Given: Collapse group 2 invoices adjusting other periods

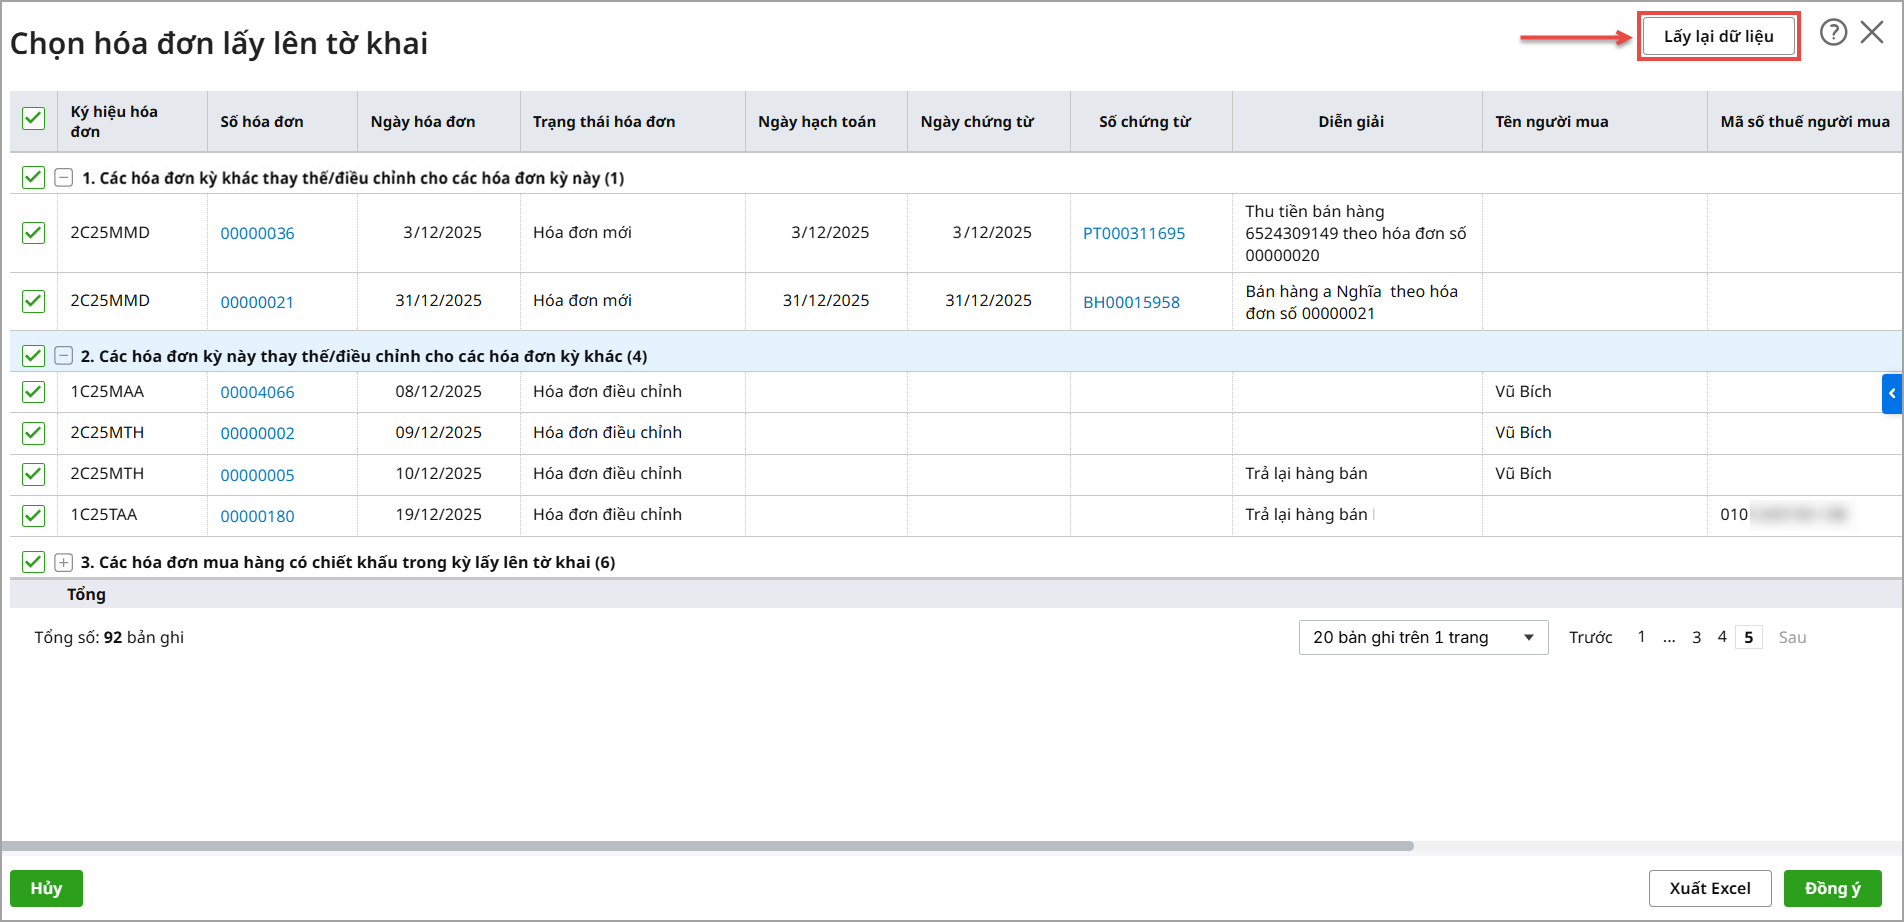Looking at the screenshot, I should 64,356.
